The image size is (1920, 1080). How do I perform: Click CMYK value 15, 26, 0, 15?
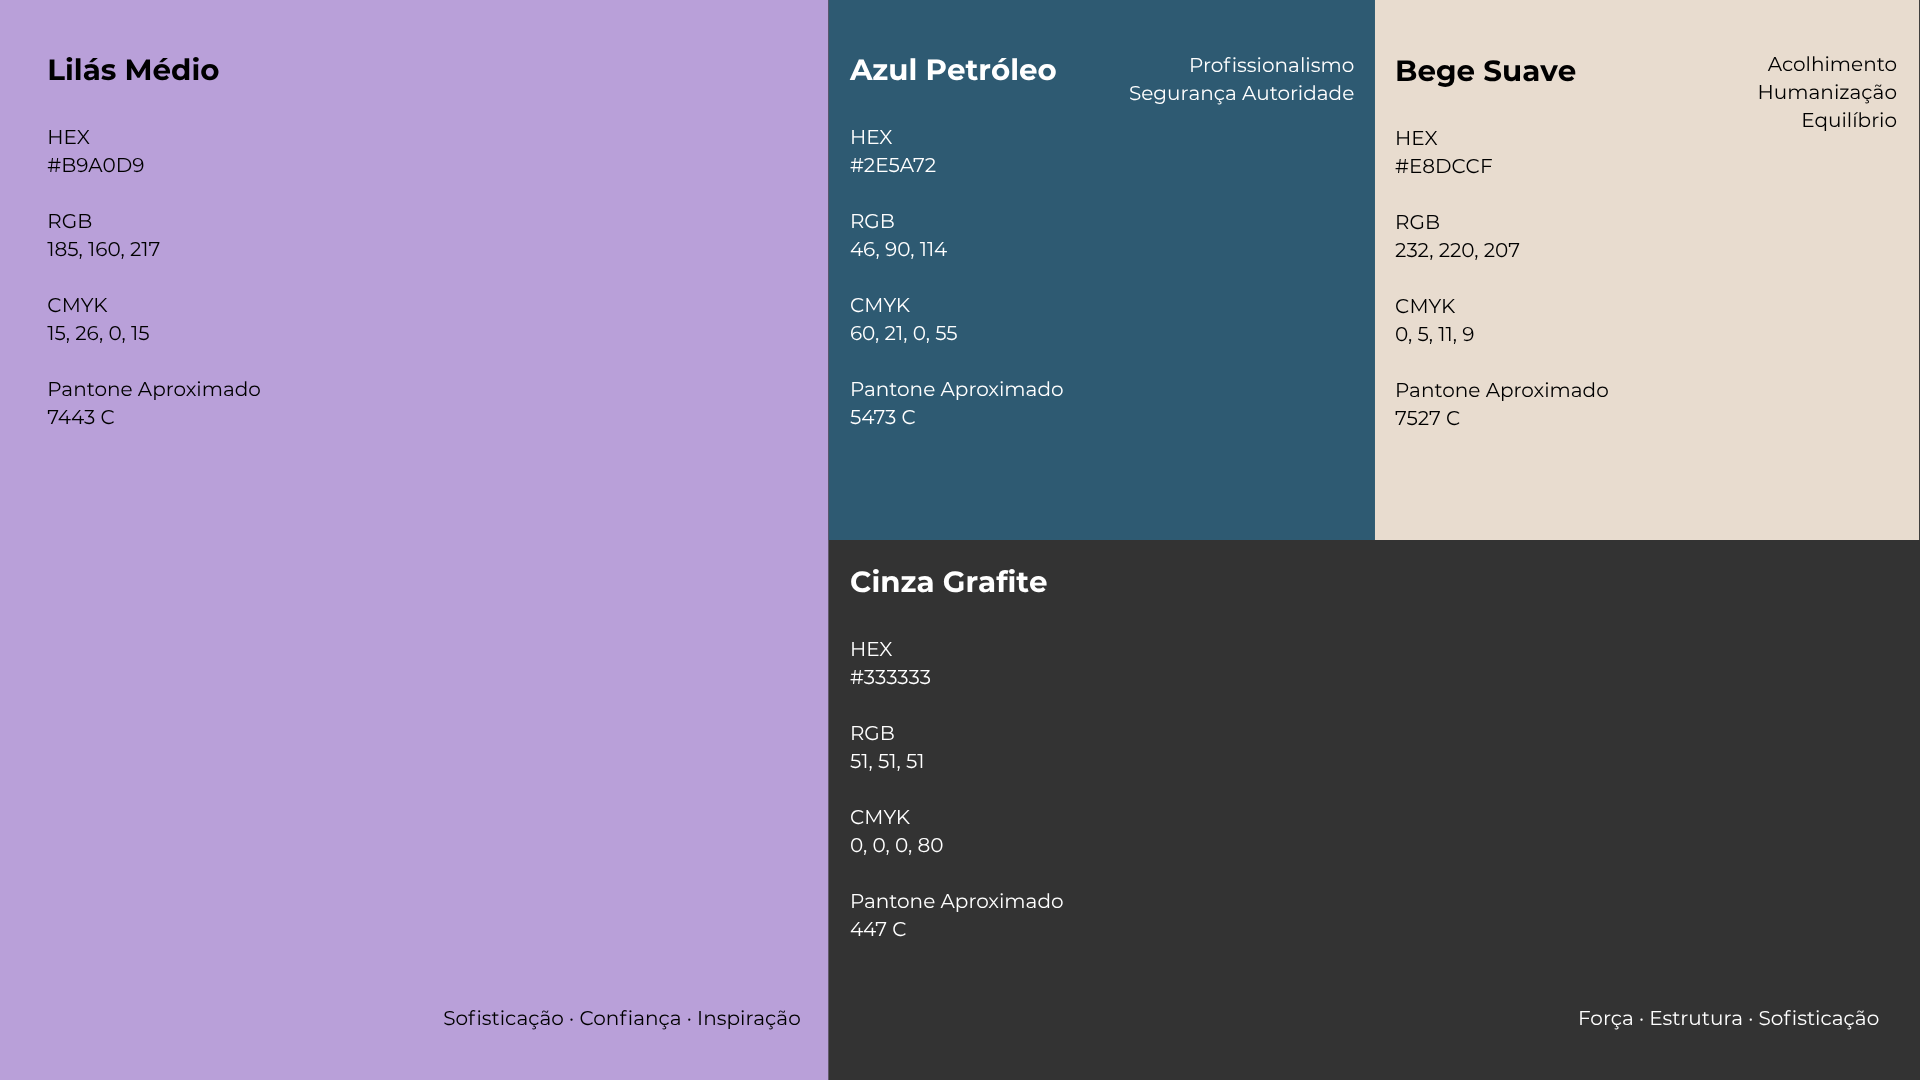click(98, 333)
